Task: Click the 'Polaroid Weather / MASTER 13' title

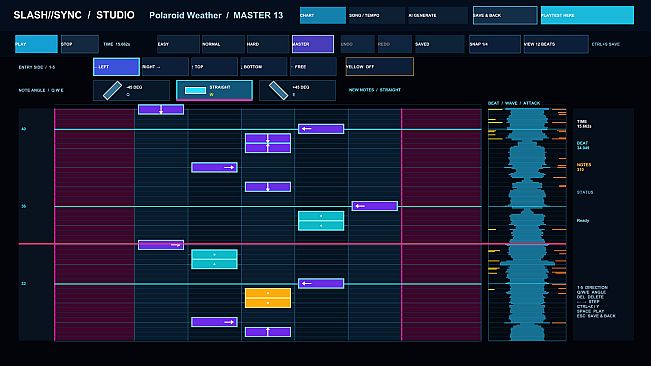Action: tap(216, 15)
